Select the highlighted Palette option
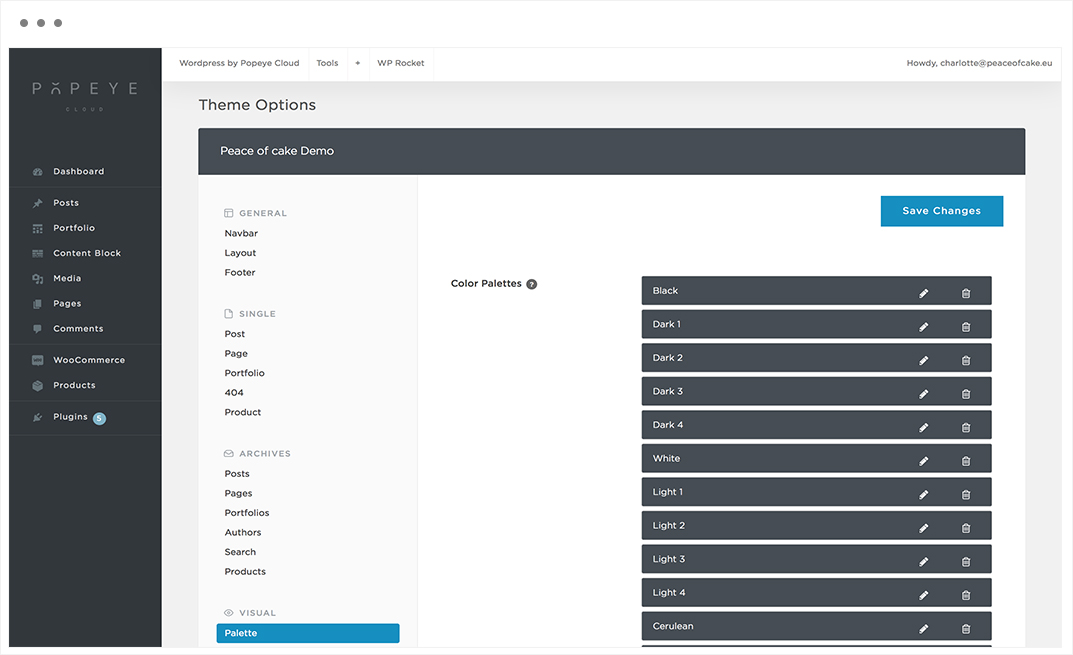 coord(308,633)
